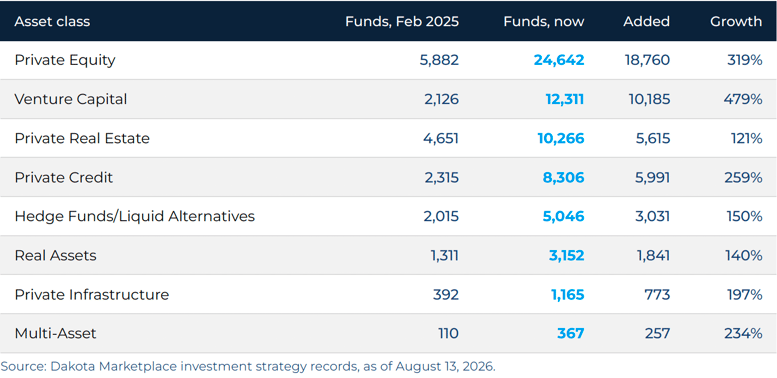Select the 140% growth cell
The height and width of the screenshot is (378, 777).
tap(745, 255)
